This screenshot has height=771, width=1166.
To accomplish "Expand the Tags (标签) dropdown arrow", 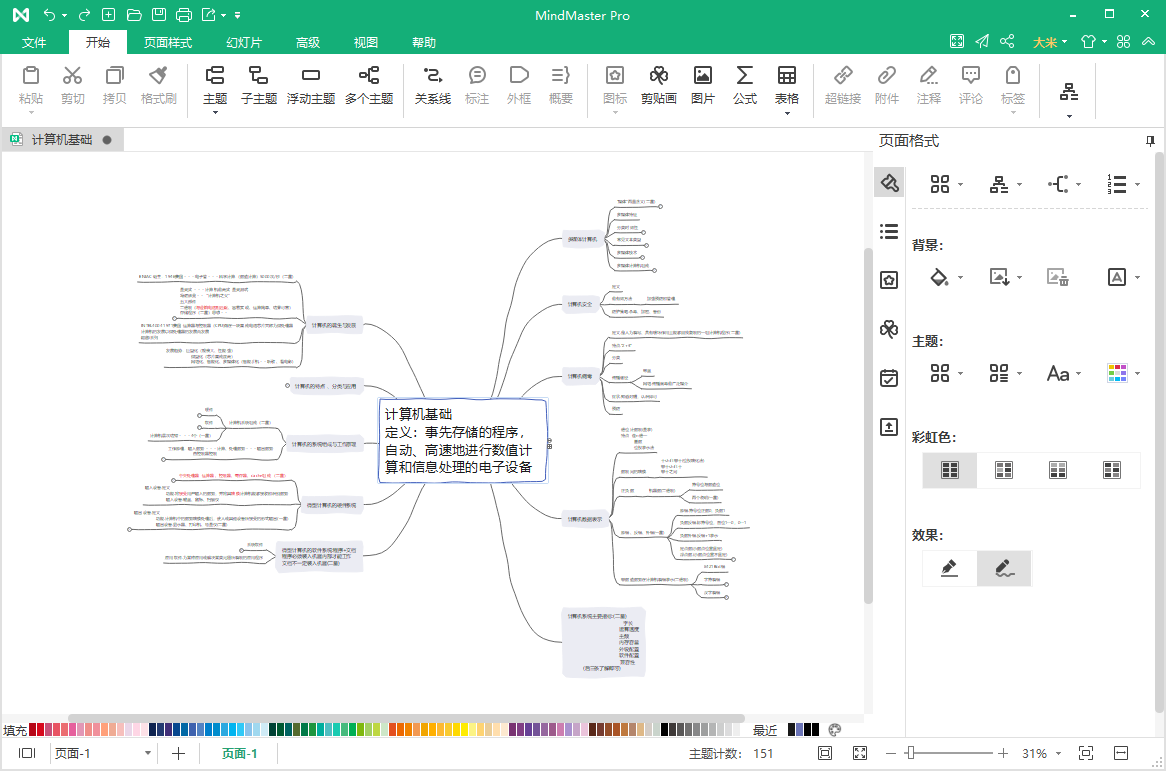I will [1013, 112].
